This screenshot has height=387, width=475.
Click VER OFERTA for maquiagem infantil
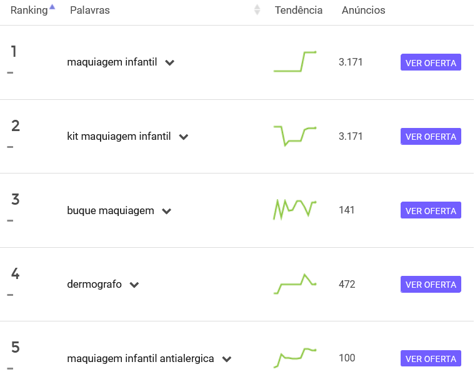tap(431, 62)
